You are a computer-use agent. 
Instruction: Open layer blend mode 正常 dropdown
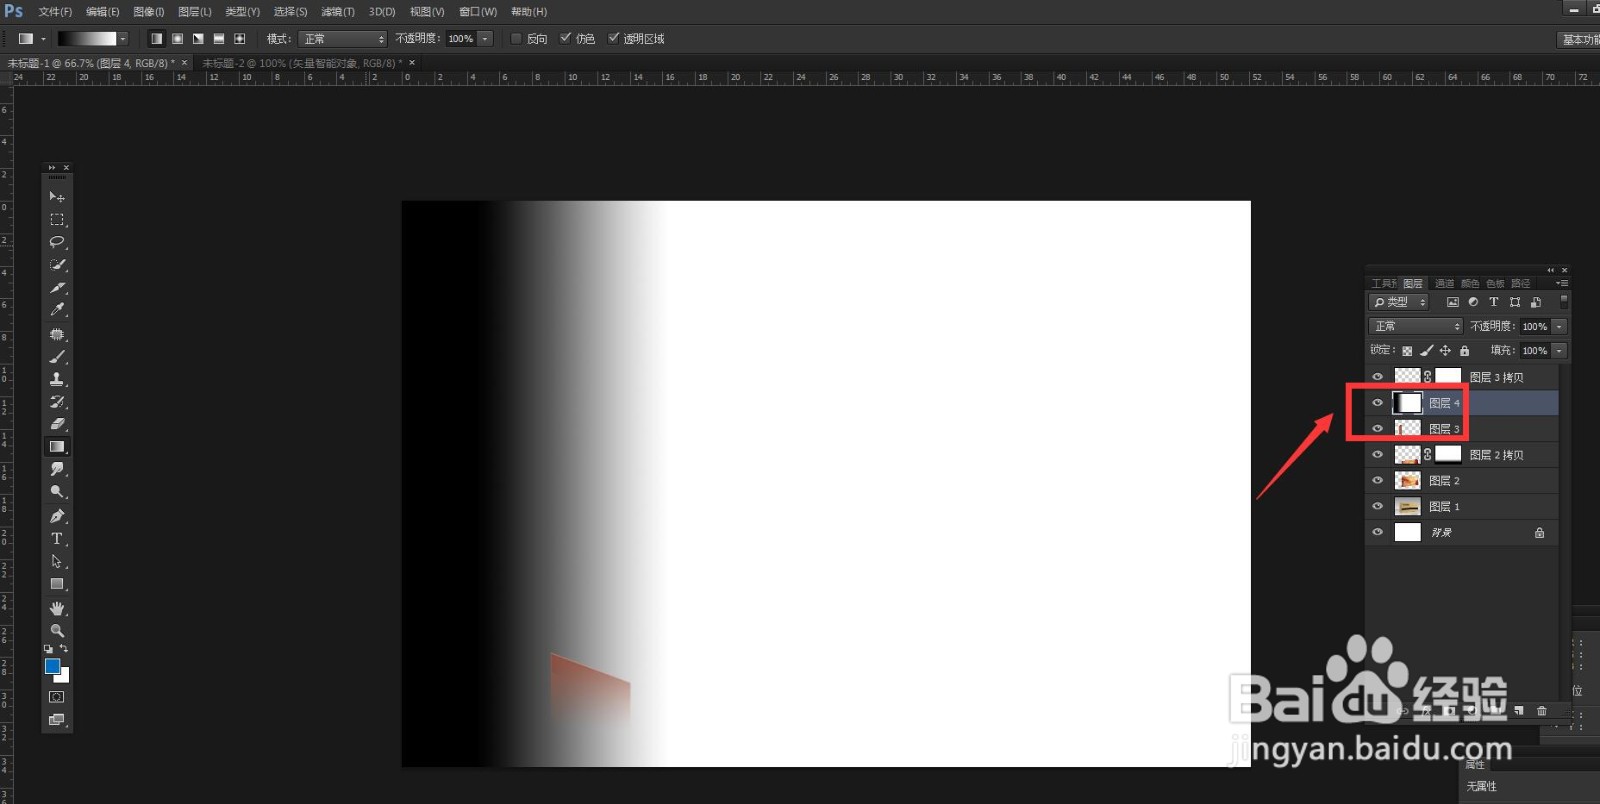pos(1416,326)
